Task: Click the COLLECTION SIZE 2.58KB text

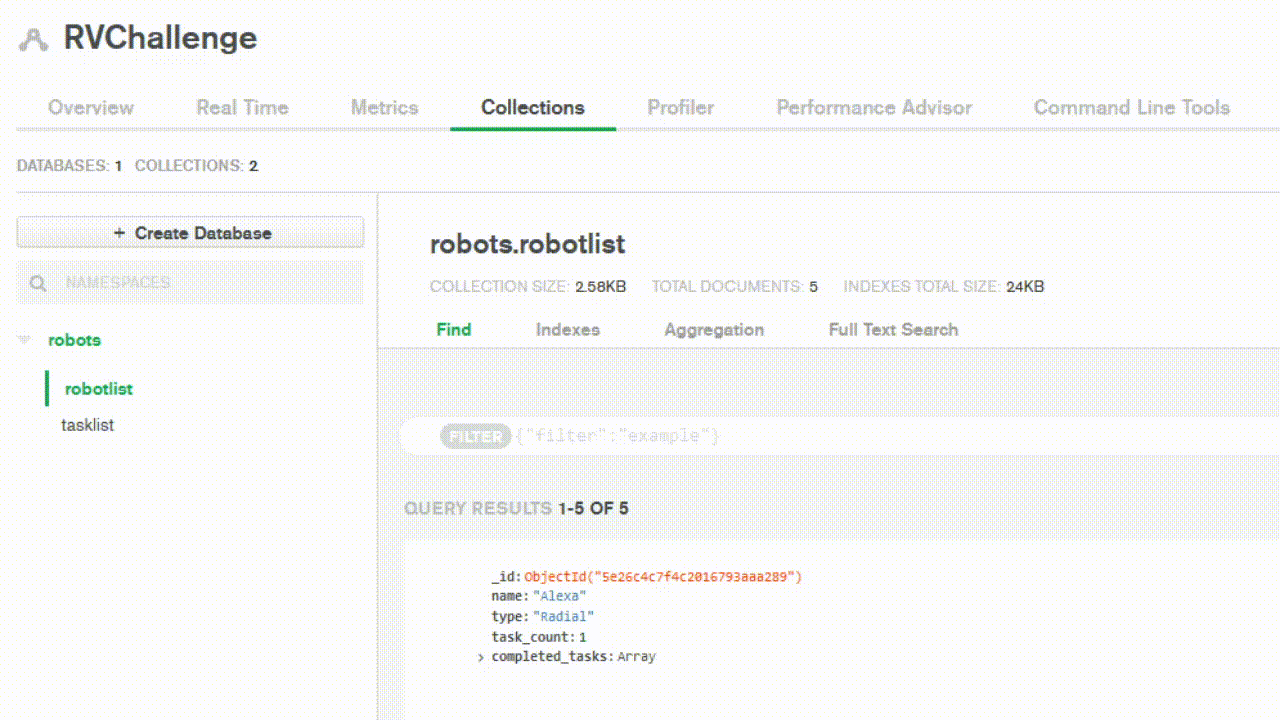Action: (528, 286)
